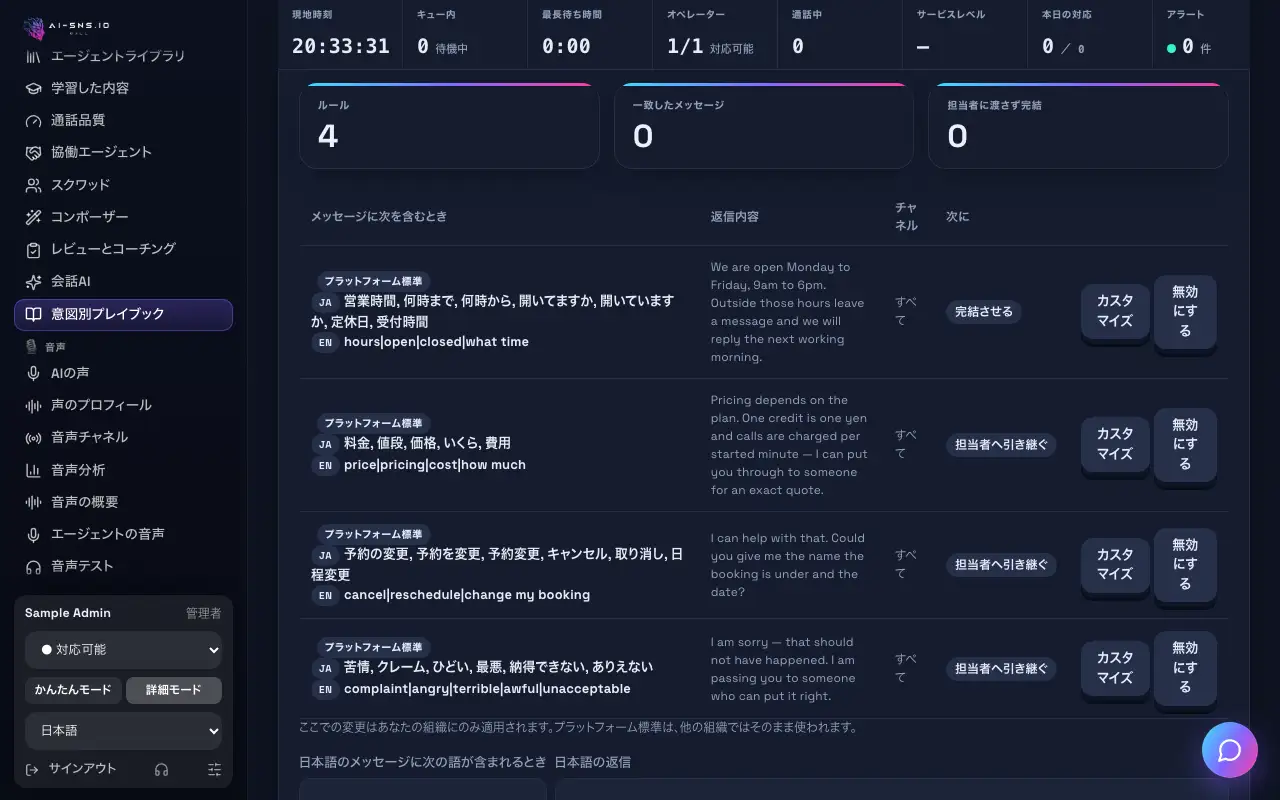This screenshot has width=1280, height=800.
Task: Click the 一致したメッセージ count card
Action: tap(764, 126)
